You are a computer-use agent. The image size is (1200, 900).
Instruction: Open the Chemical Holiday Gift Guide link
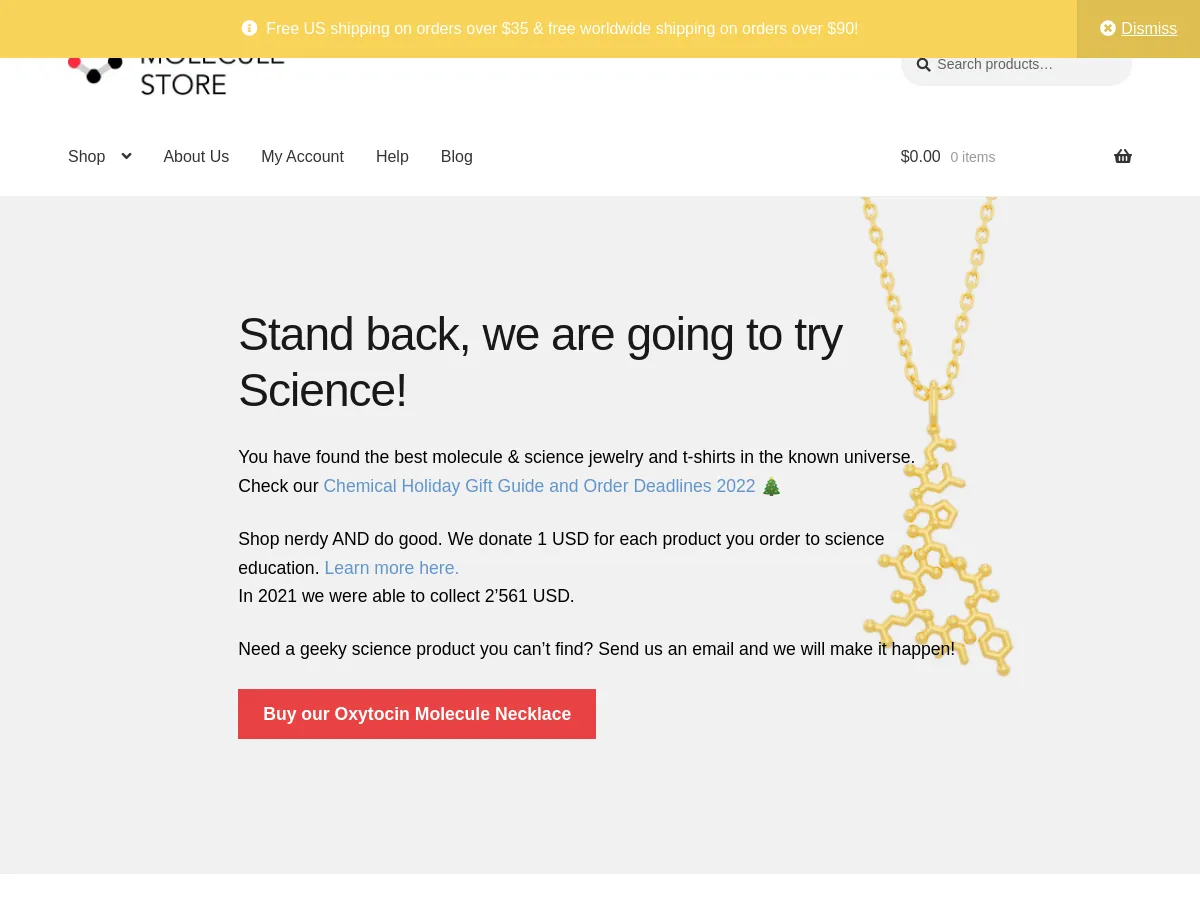point(539,486)
